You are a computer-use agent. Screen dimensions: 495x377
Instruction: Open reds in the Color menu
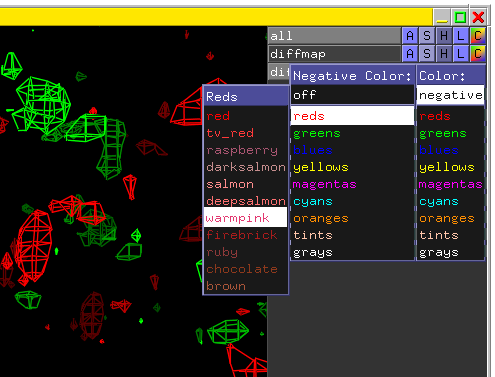tap(450, 116)
